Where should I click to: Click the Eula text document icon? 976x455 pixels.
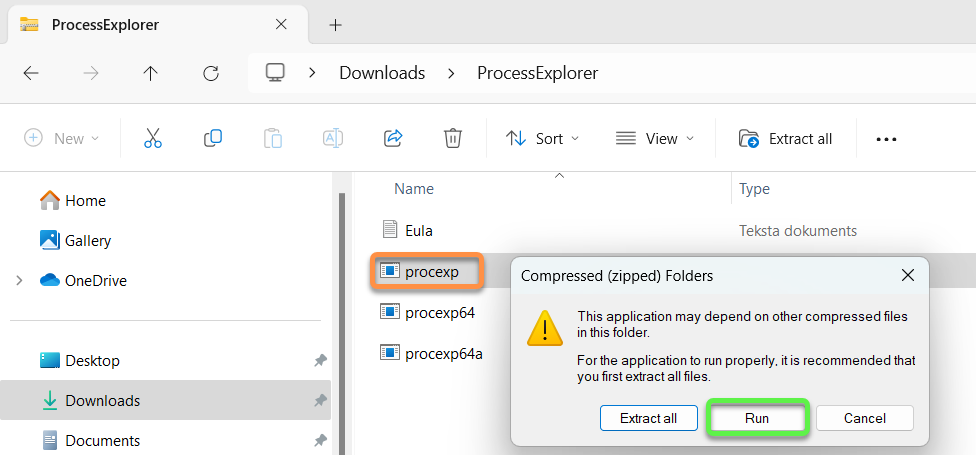pyautogui.click(x=390, y=230)
